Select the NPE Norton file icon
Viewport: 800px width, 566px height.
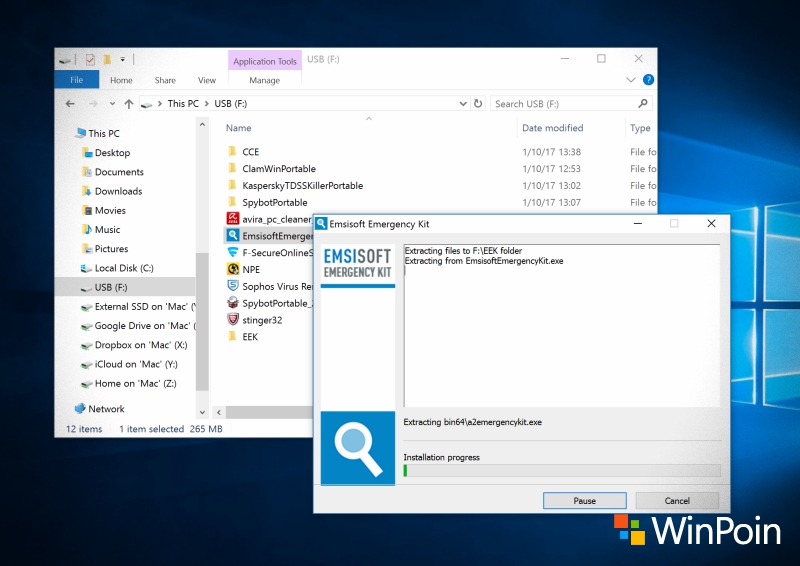(x=233, y=269)
